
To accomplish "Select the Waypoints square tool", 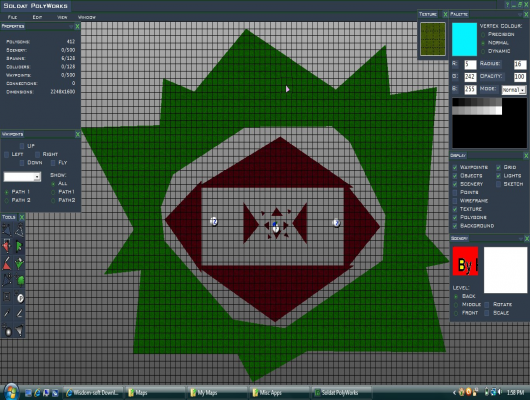I will (7, 297).
